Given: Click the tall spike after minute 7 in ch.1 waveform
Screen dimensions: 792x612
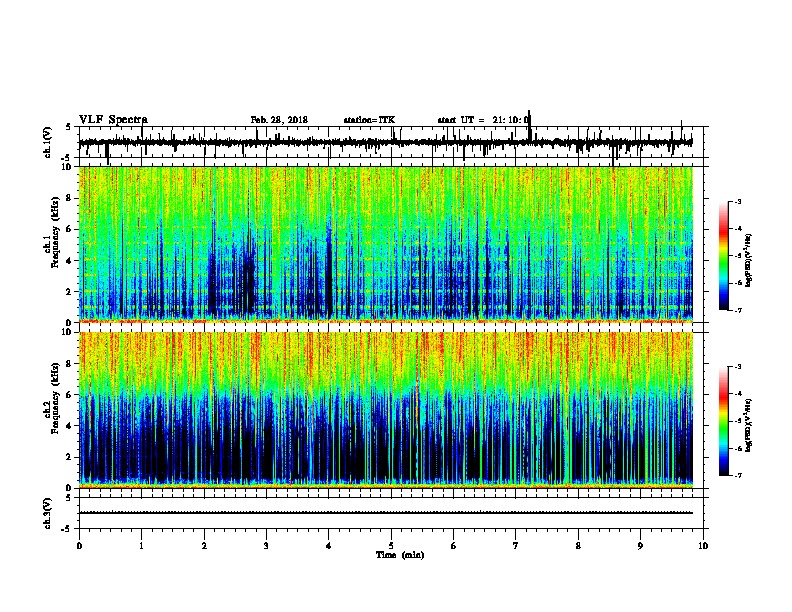Looking at the screenshot, I should pyautogui.click(x=529, y=126).
